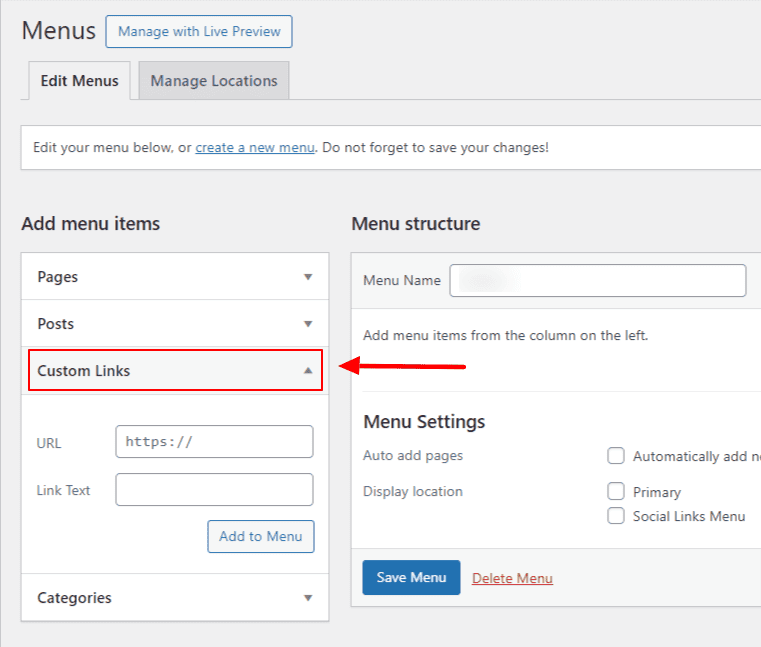The width and height of the screenshot is (761, 647).
Task: Click the Auto add pages label
Action: pos(413,456)
